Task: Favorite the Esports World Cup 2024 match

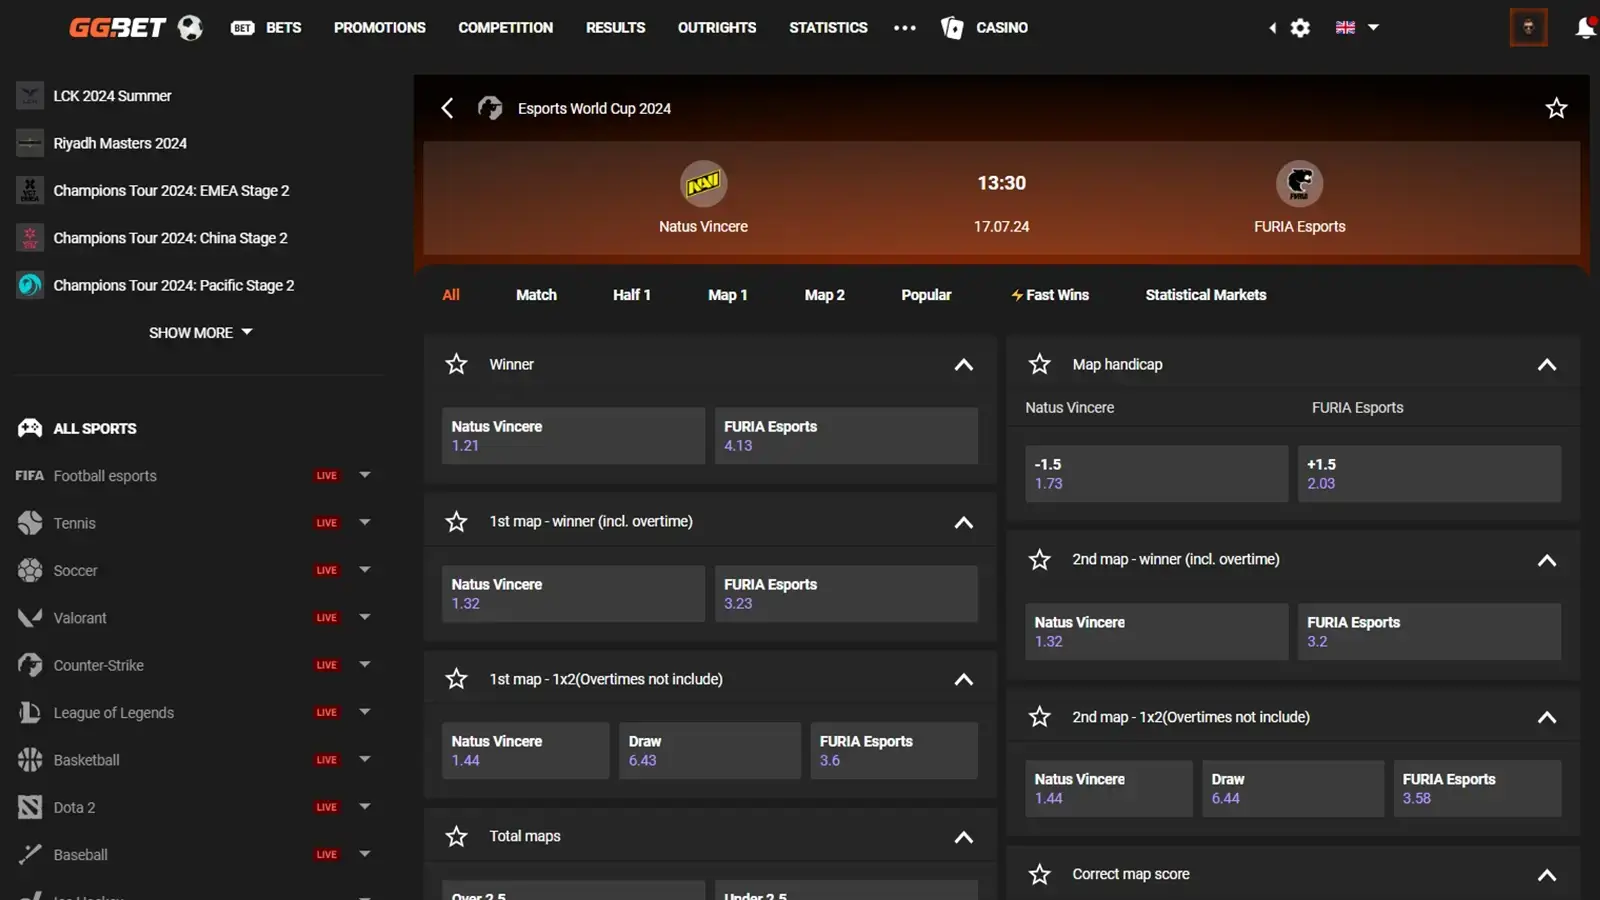Action: tap(1556, 108)
